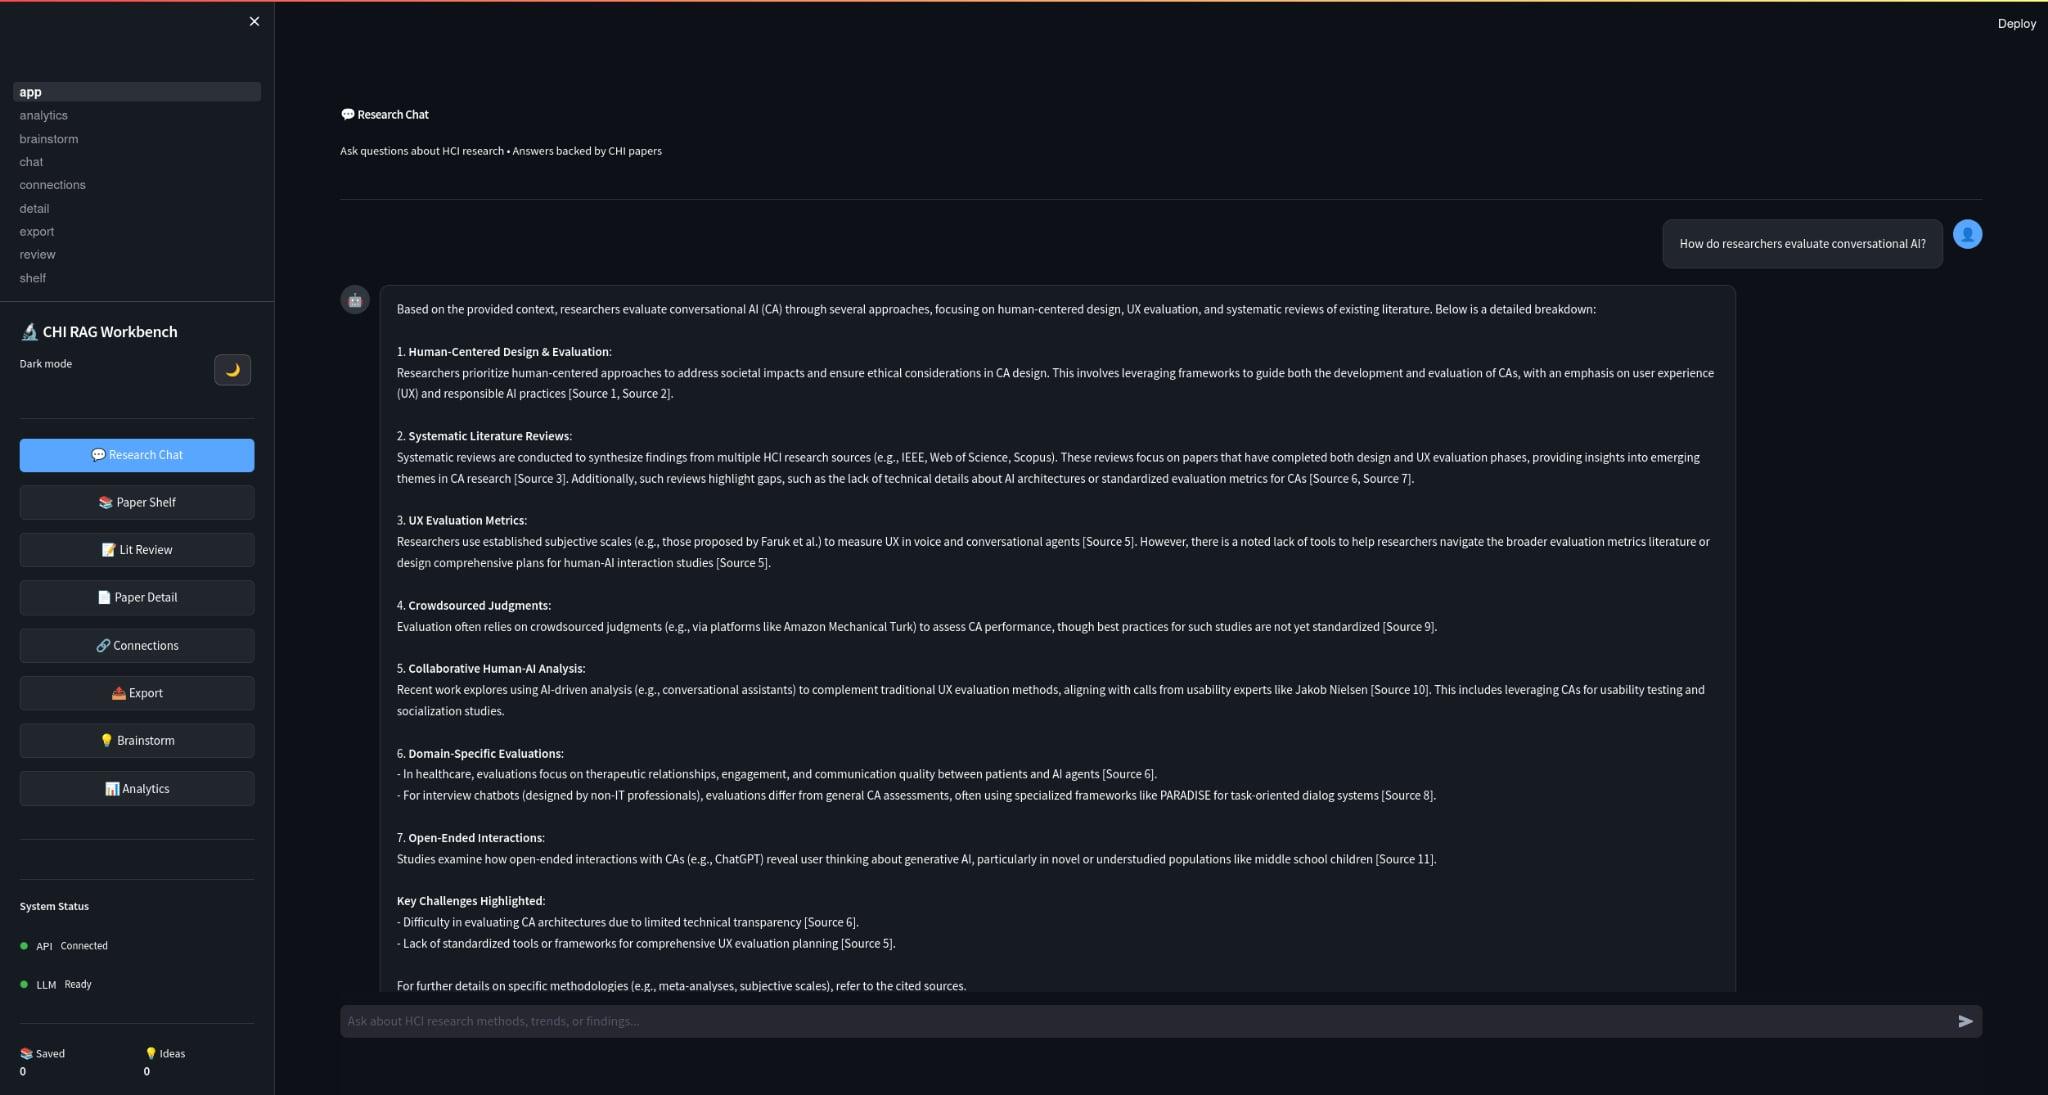Open the Lit Review section
Image resolution: width=2048 pixels, height=1095 pixels.
click(x=137, y=550)
